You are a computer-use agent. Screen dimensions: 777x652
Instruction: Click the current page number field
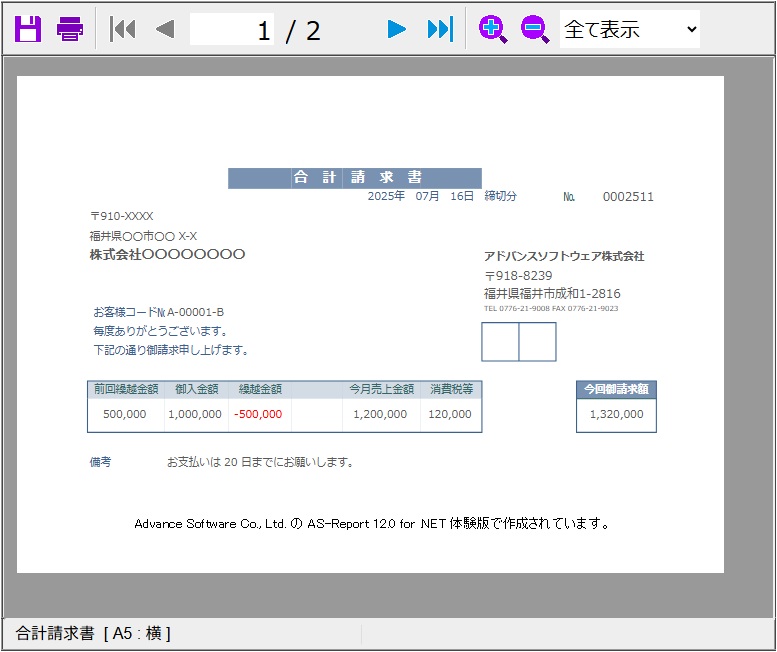(x=232, y=30)
